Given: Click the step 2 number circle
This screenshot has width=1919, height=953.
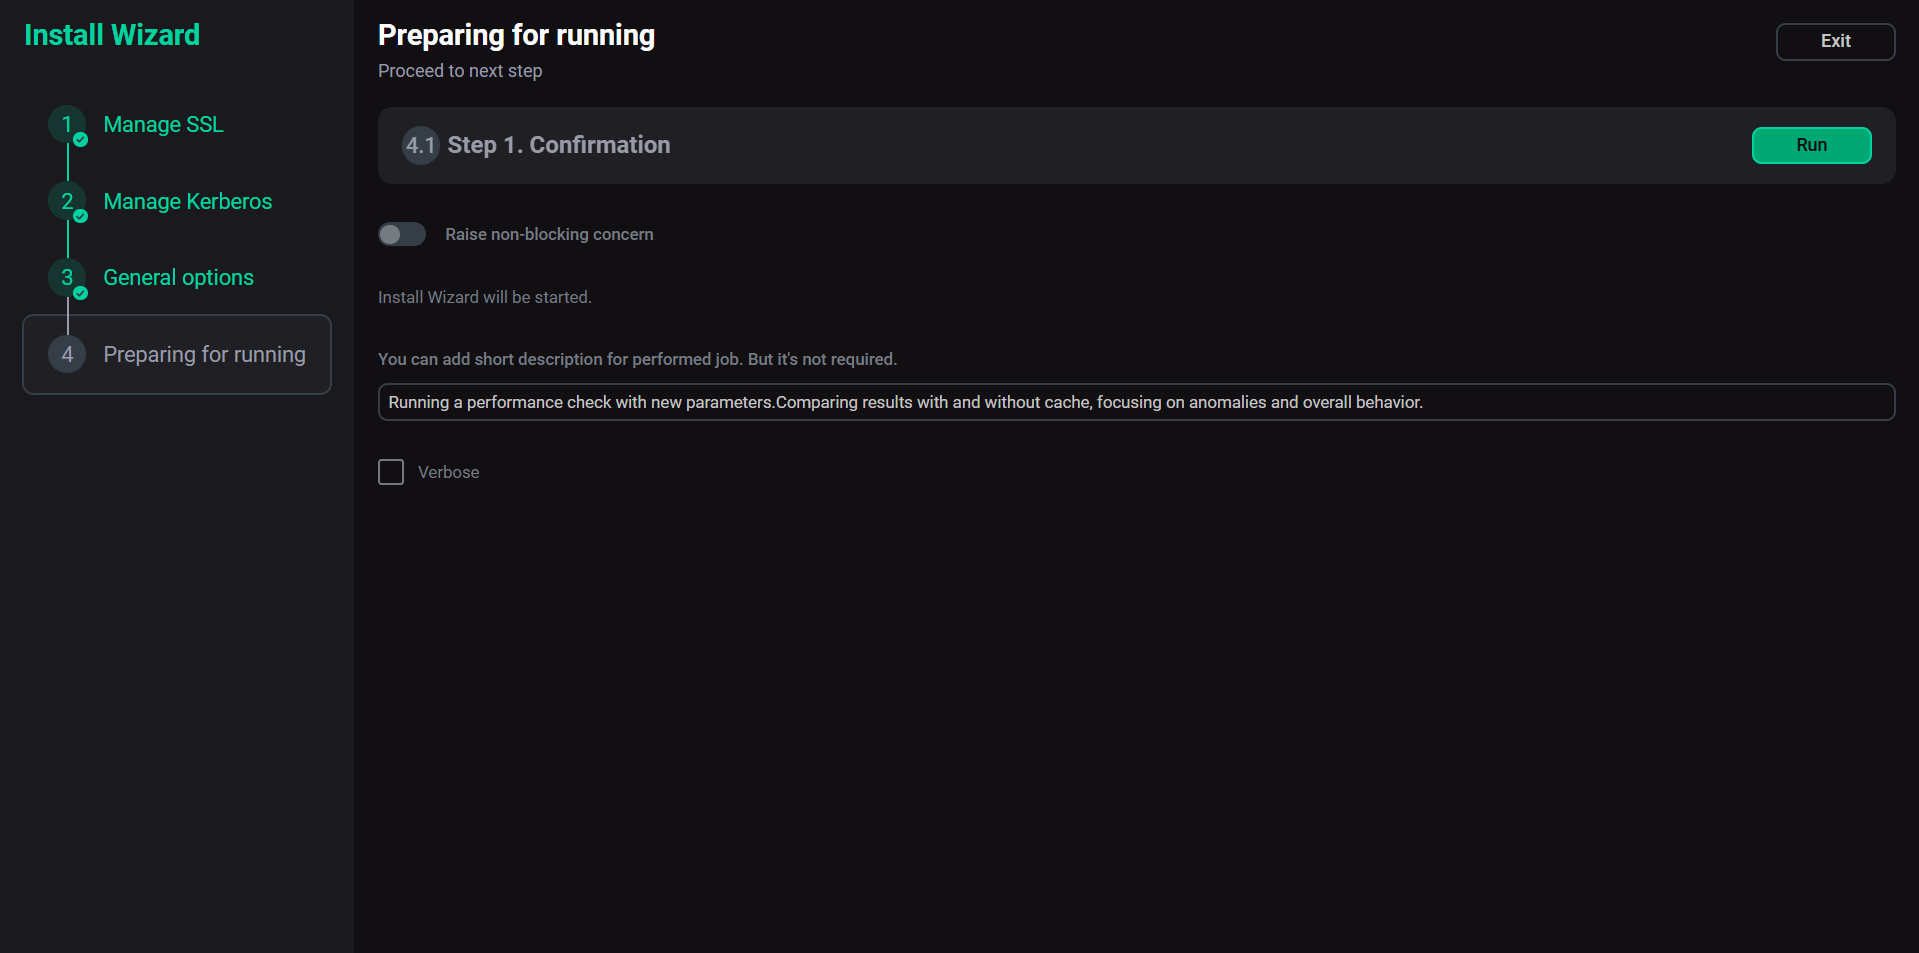Looking at the screenshot, I should pyautogui.click(x=66, y=201).
